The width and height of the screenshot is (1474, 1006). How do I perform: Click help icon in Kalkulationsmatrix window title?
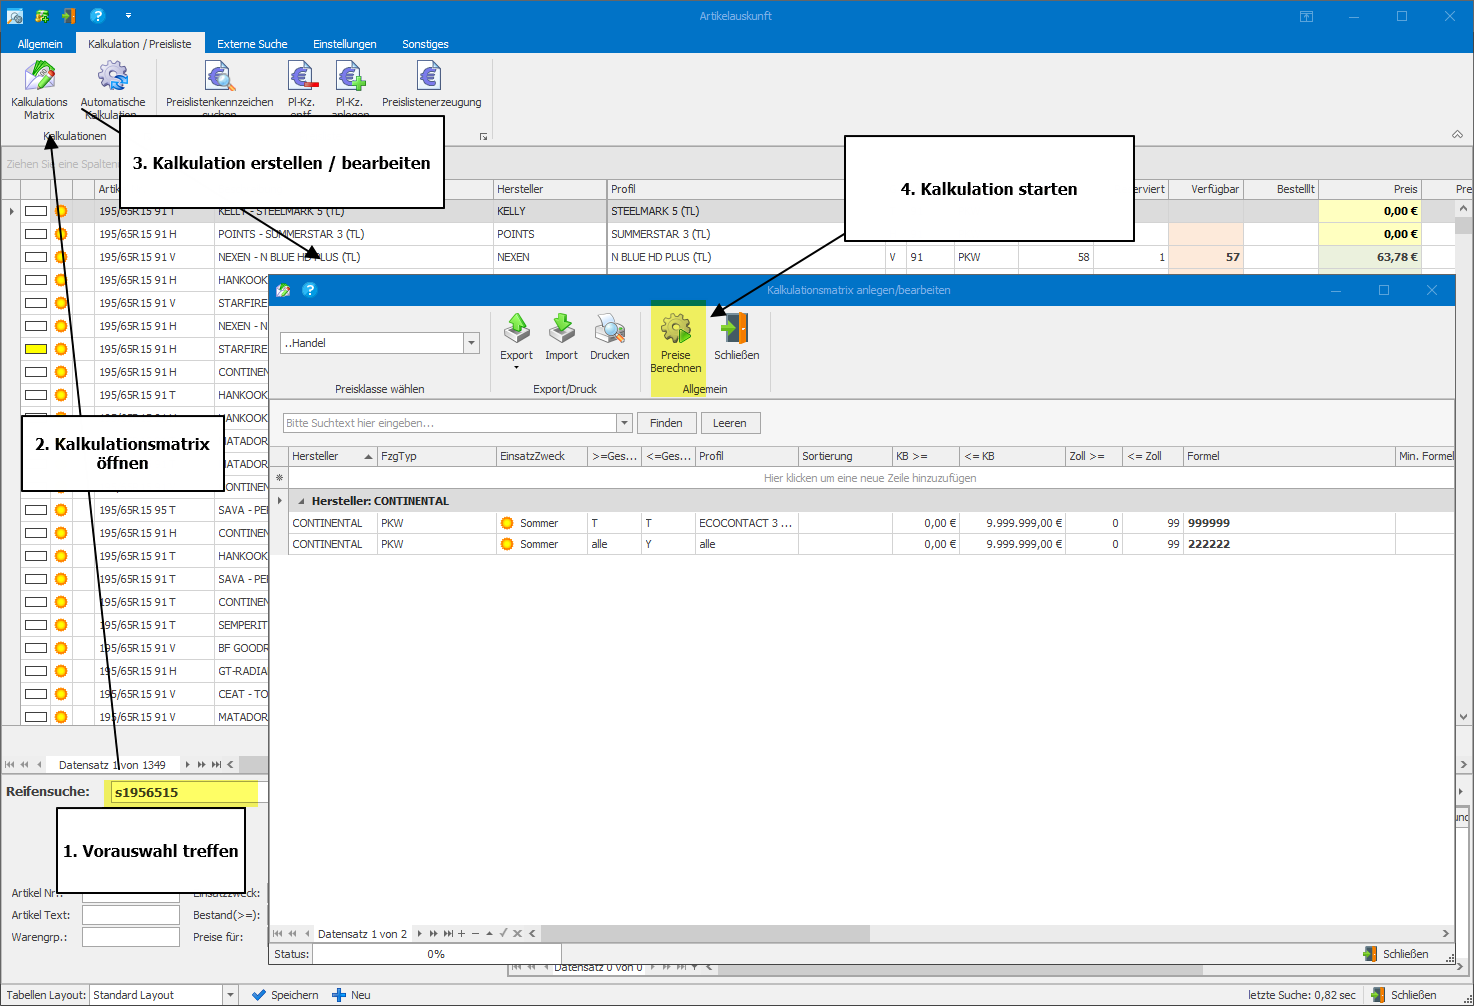(309, 290)
